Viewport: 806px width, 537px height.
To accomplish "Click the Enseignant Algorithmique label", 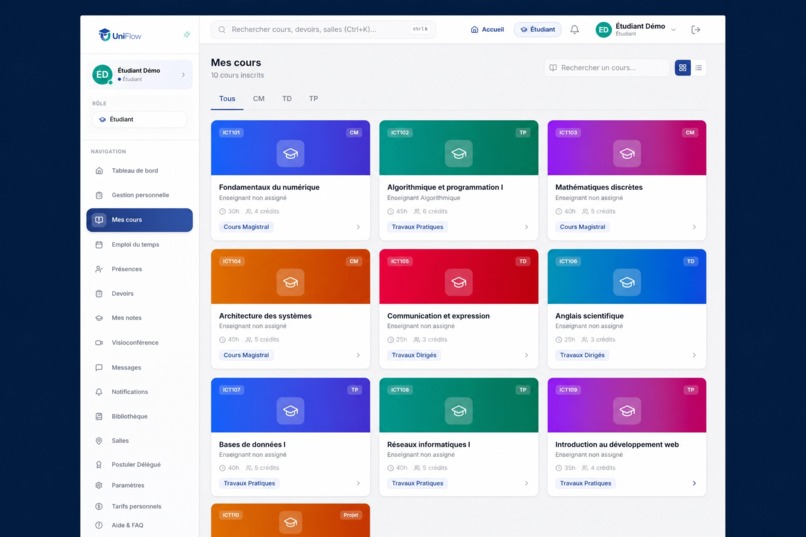I will 424,198.
